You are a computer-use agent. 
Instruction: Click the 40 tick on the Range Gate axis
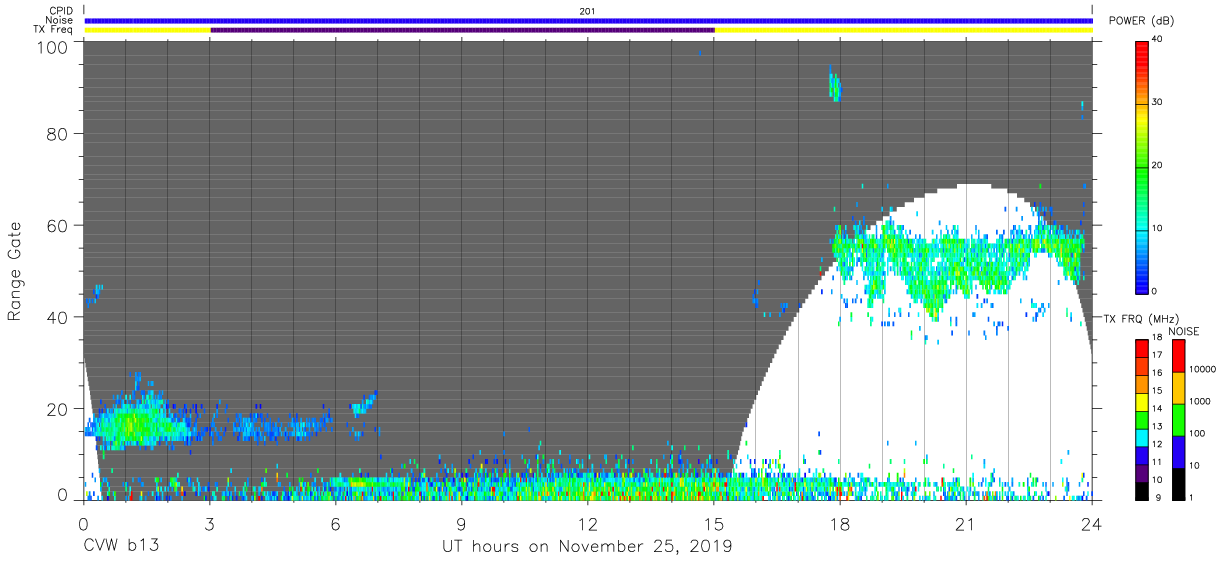click(x=59, y=317)
